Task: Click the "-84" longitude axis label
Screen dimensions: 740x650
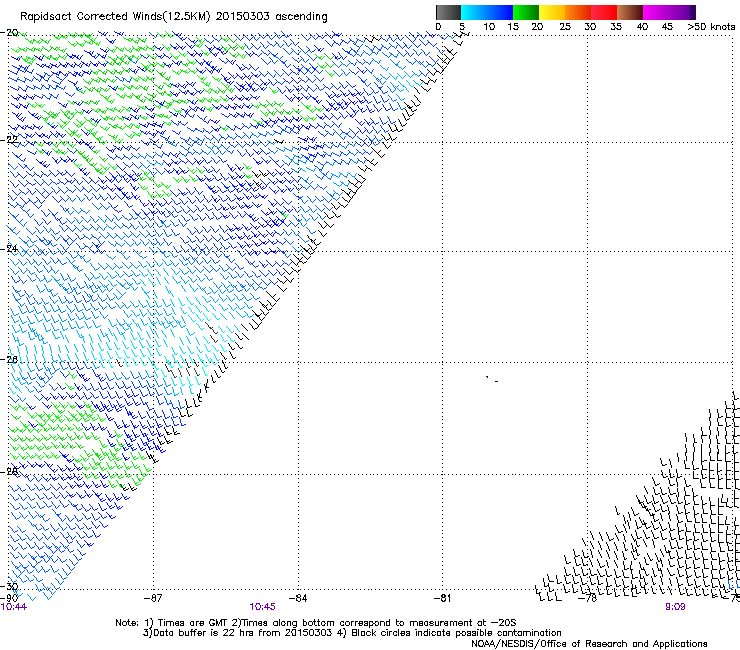Action: (297, 598)
